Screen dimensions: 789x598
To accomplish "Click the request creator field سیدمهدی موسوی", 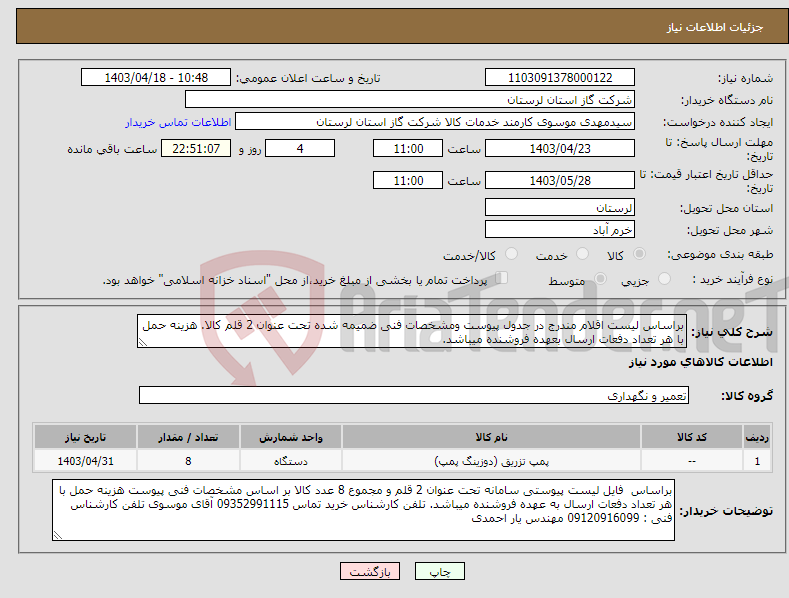I will [x=435, y=121].
